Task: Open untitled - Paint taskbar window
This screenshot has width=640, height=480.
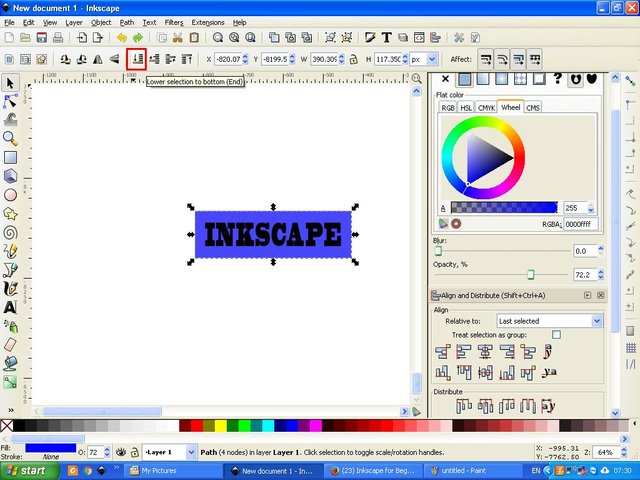Action: point(471,471)
